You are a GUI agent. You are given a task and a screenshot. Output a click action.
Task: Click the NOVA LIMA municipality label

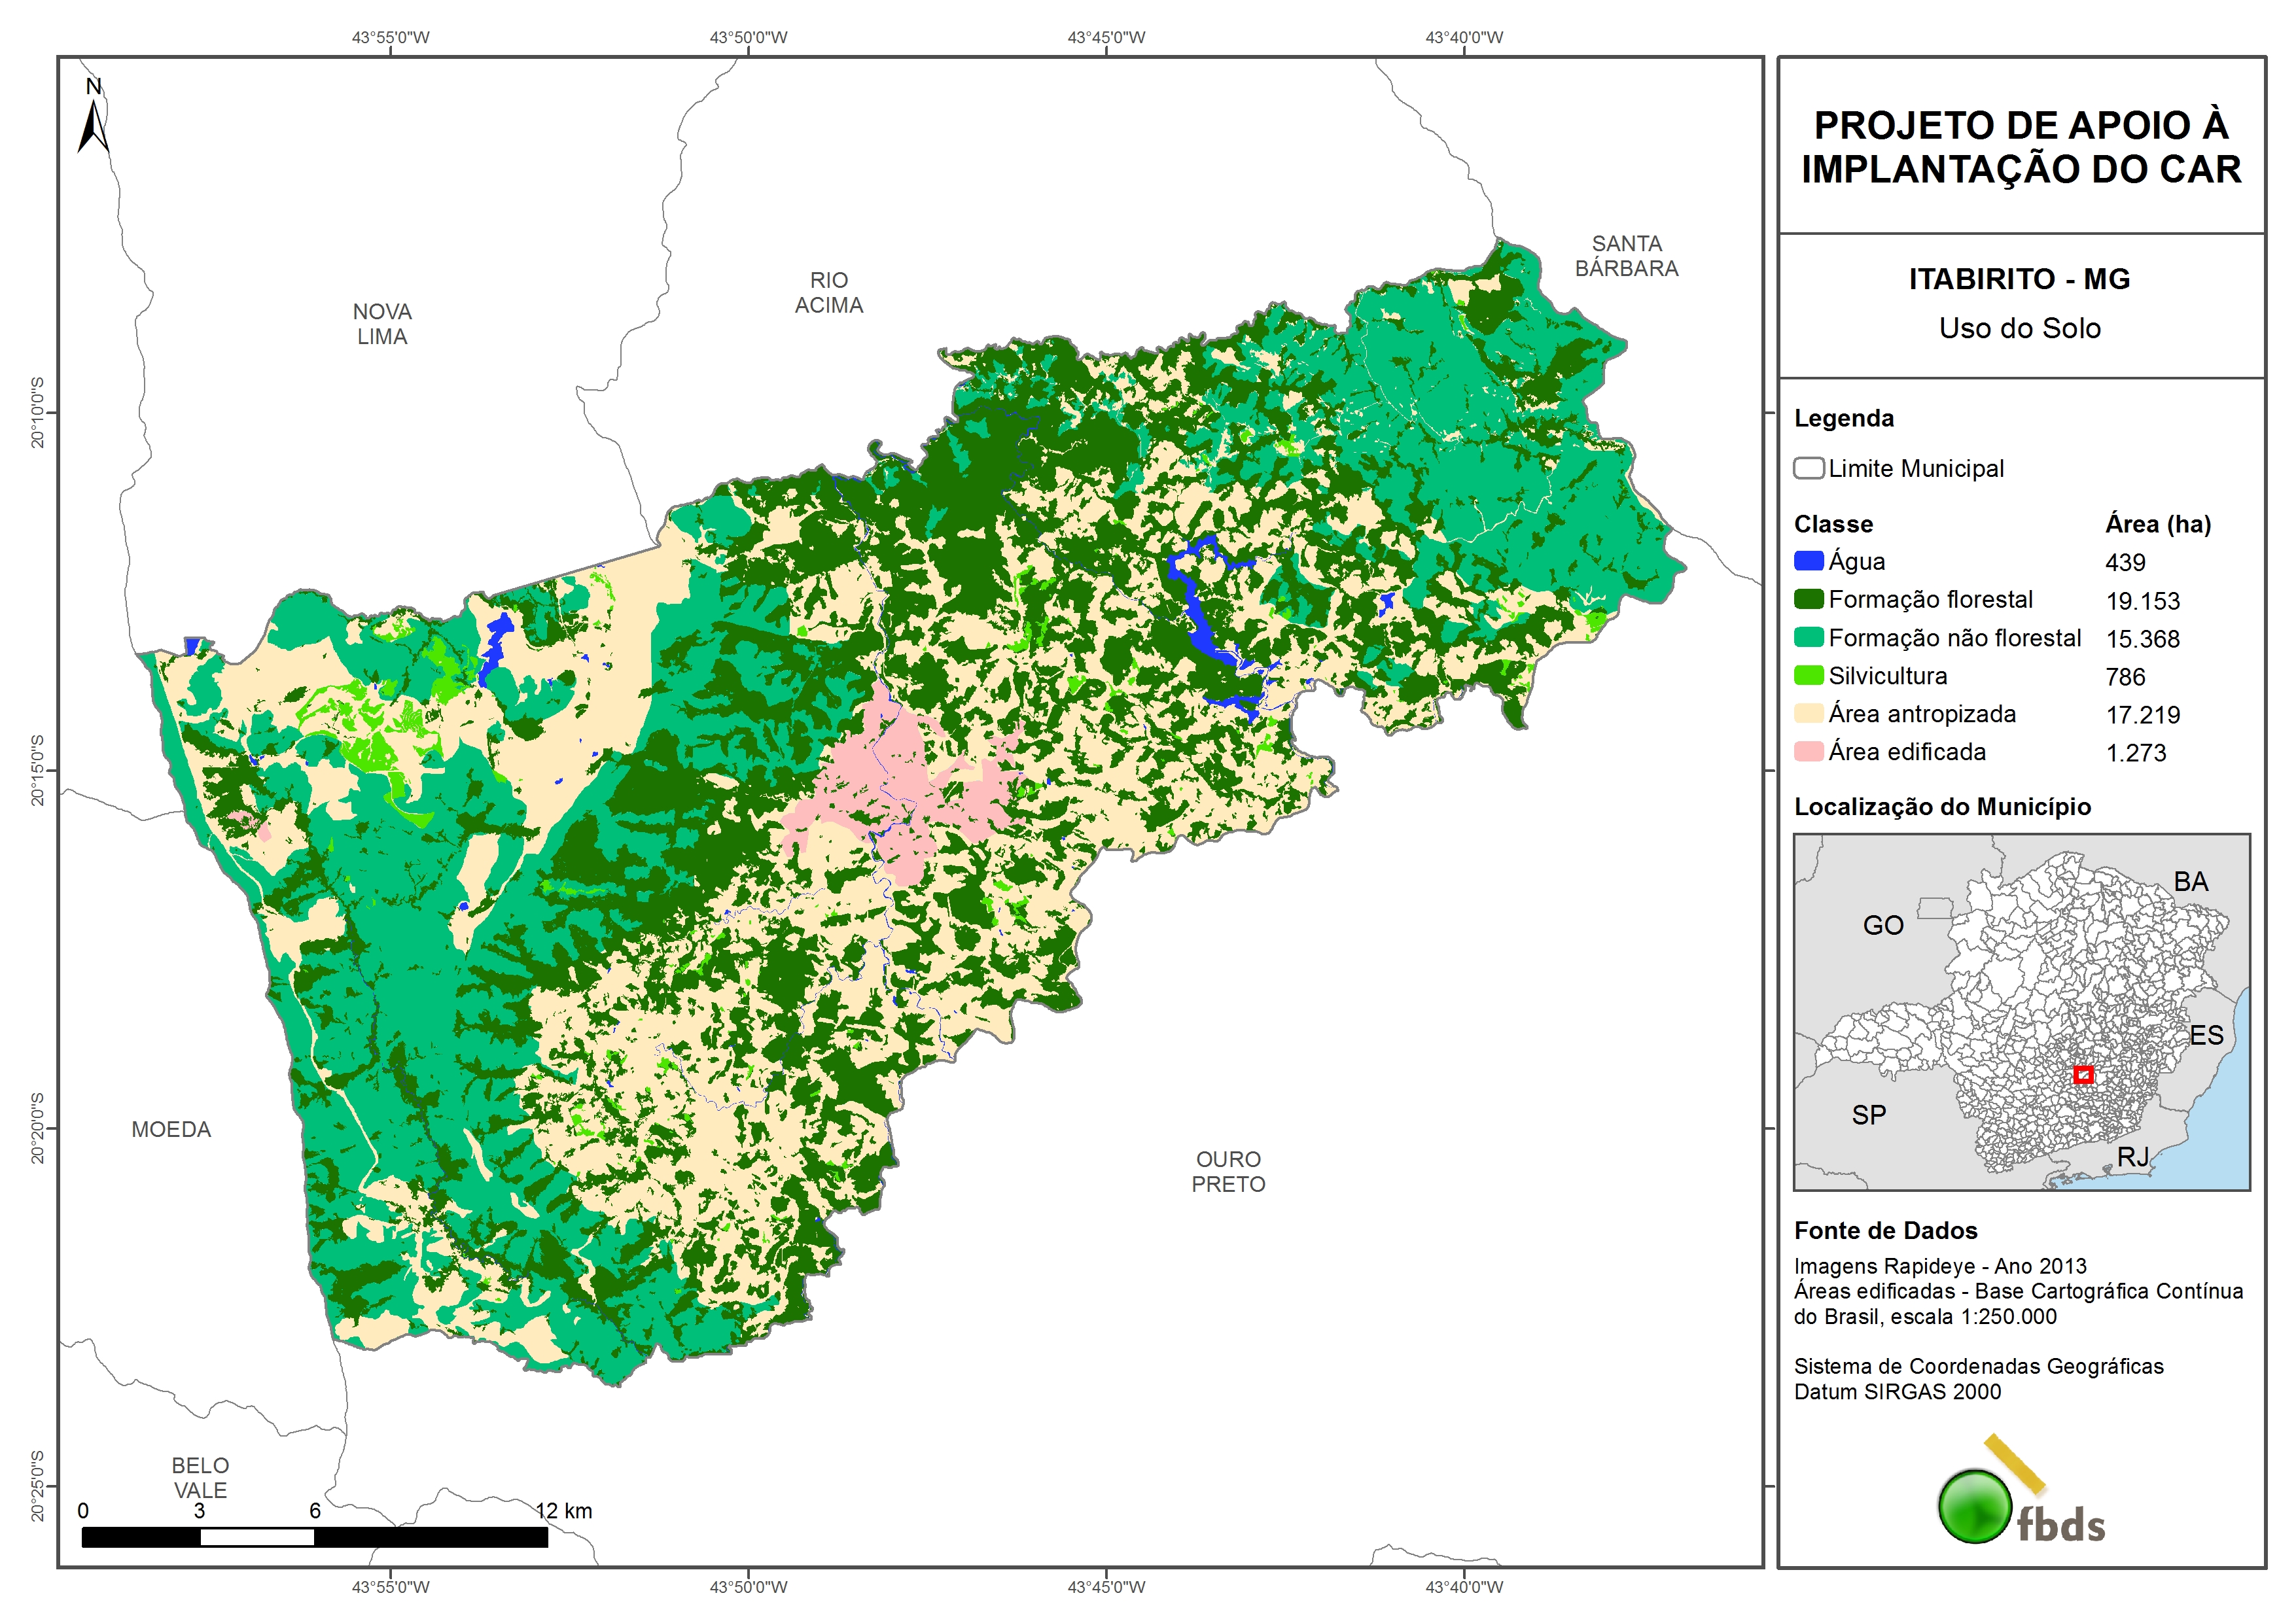click(x=382, y=324)
